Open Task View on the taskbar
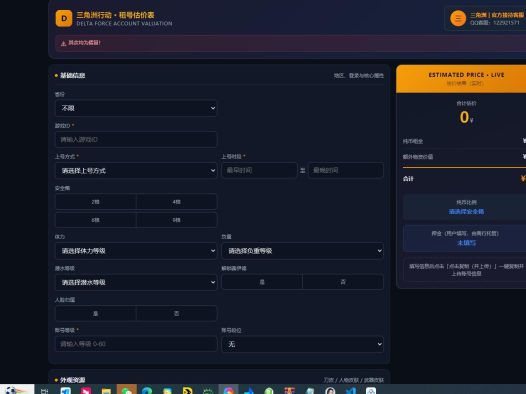This screenshot has height=394, width=526. tap(44, 391)
